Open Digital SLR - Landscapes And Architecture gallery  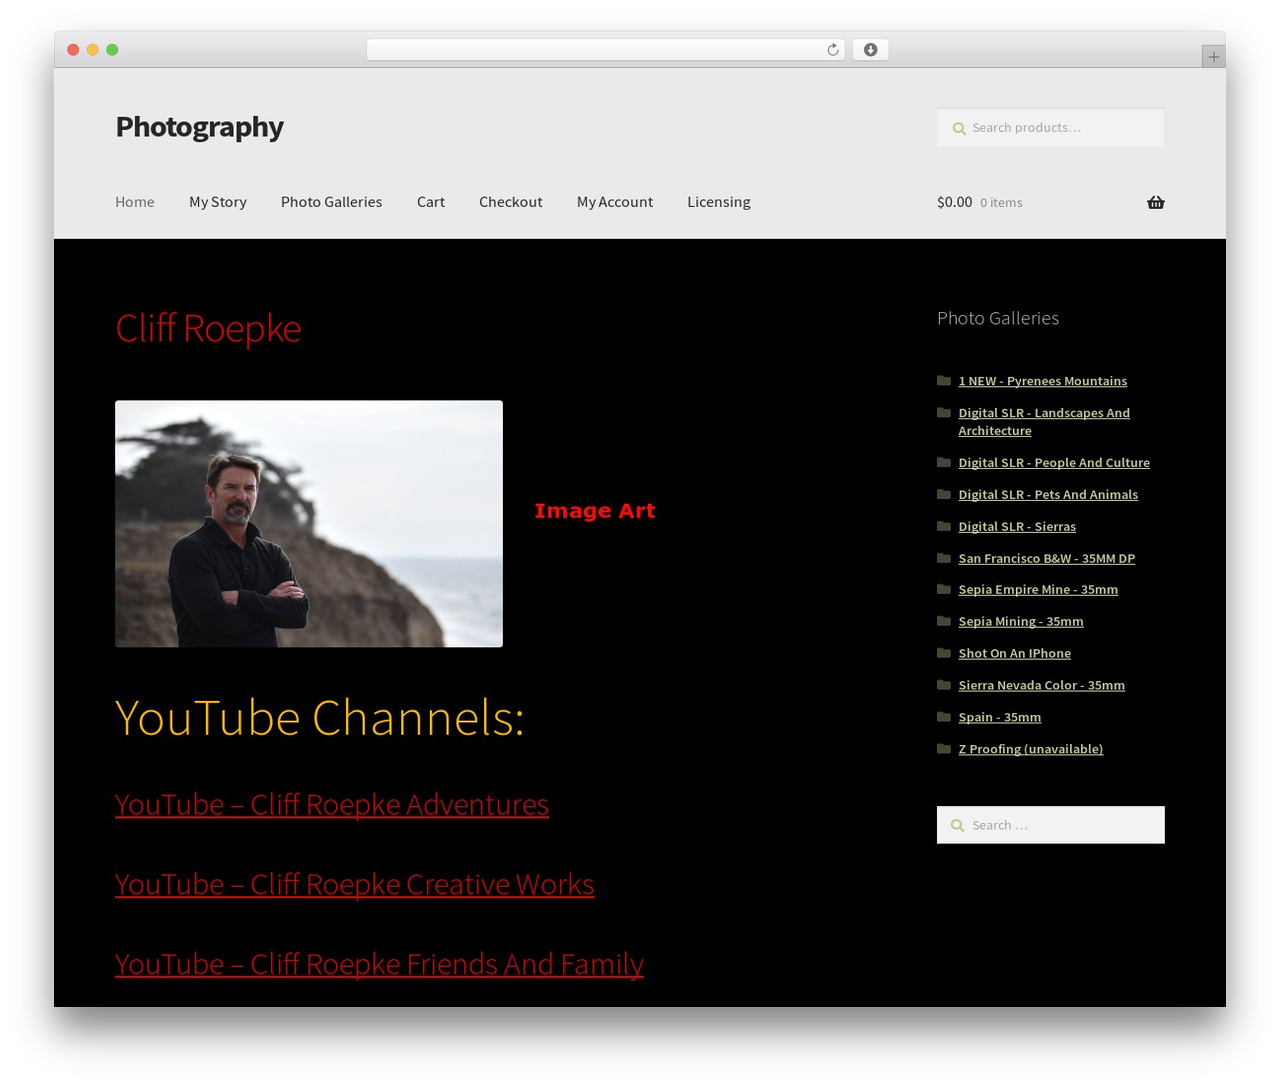tap(1044, 422)
